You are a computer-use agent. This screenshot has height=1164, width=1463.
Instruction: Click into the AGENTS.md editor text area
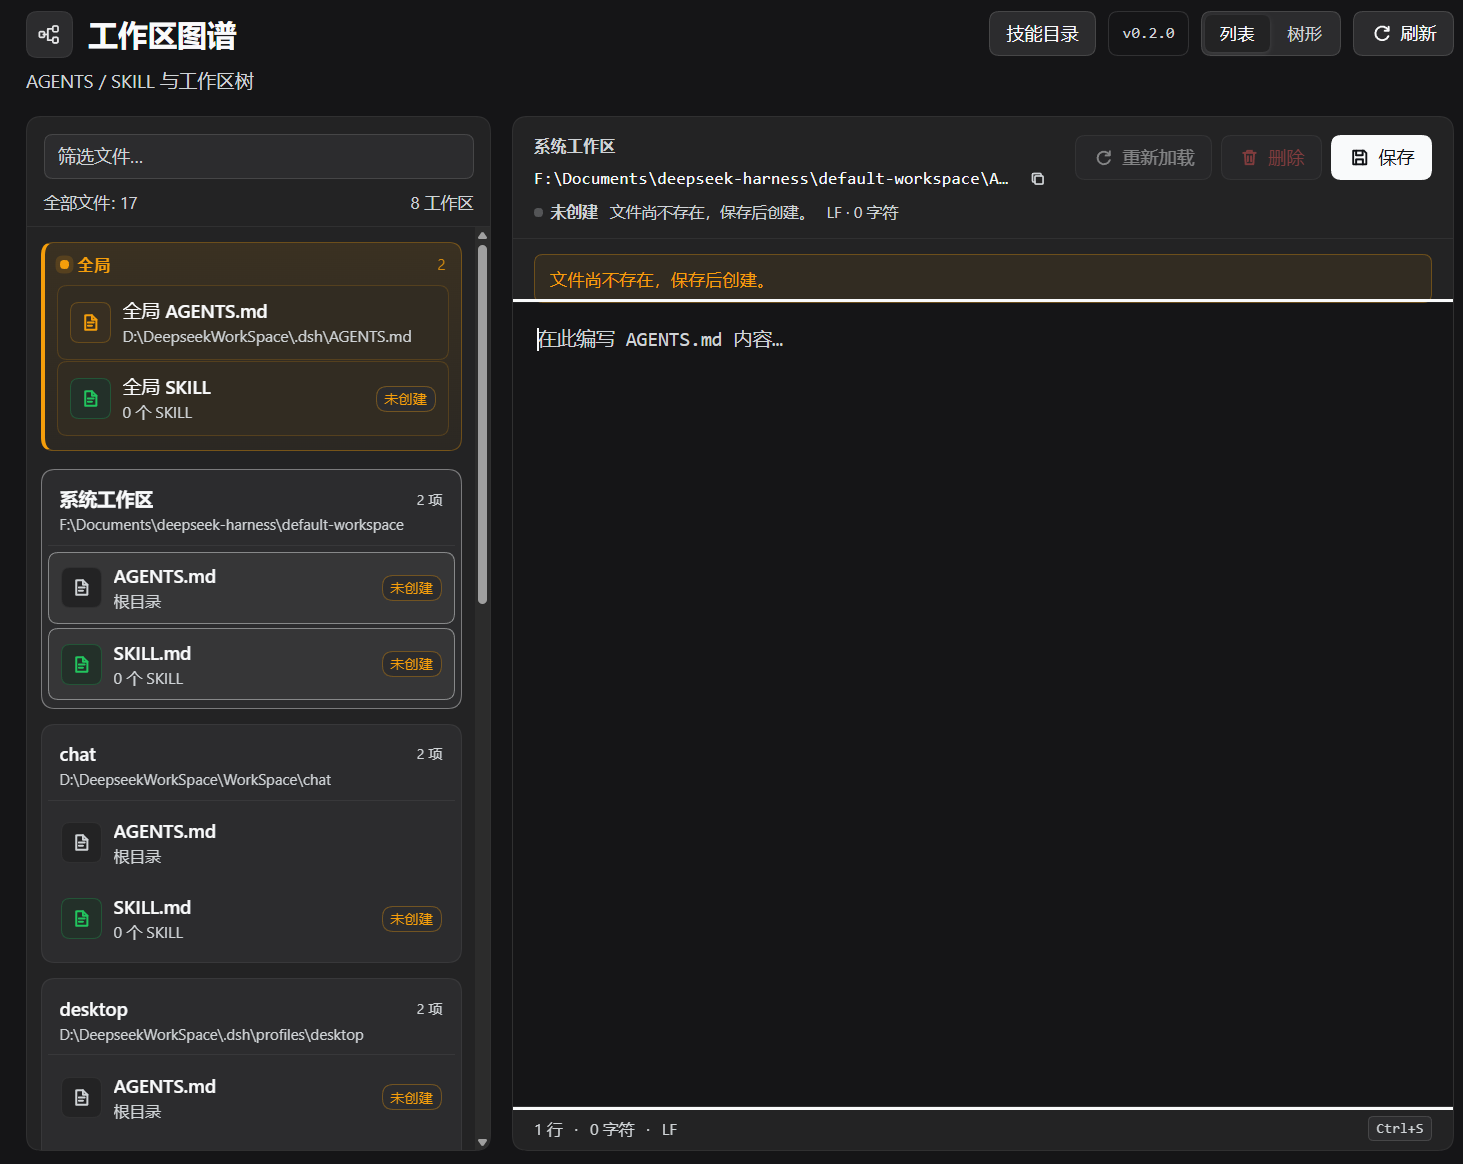point(982,704)
